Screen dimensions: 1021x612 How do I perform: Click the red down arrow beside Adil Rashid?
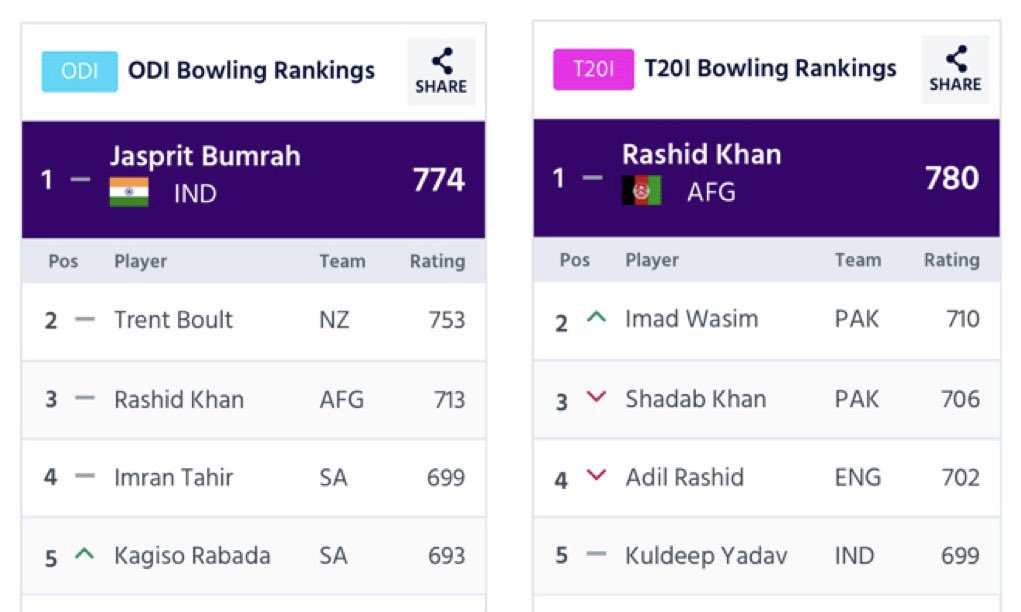pos(596,475)
